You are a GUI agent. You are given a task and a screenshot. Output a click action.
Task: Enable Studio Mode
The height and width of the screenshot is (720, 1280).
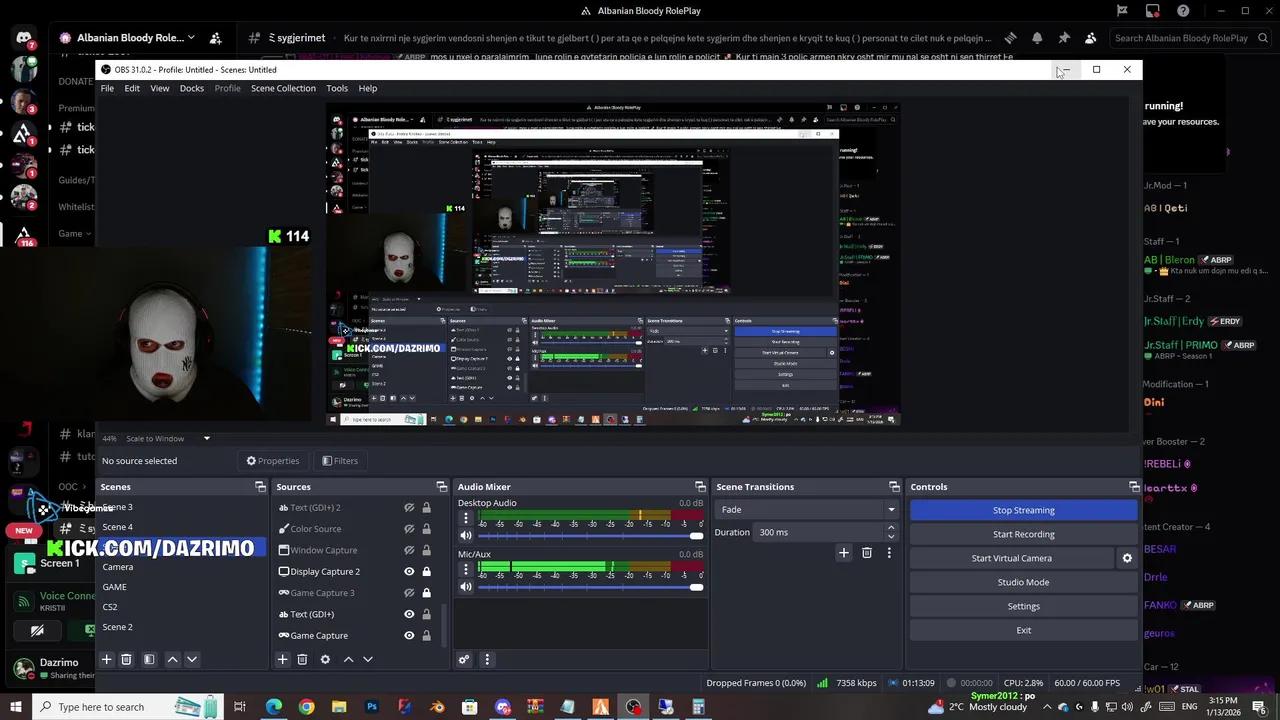[x=1023, y=581]
